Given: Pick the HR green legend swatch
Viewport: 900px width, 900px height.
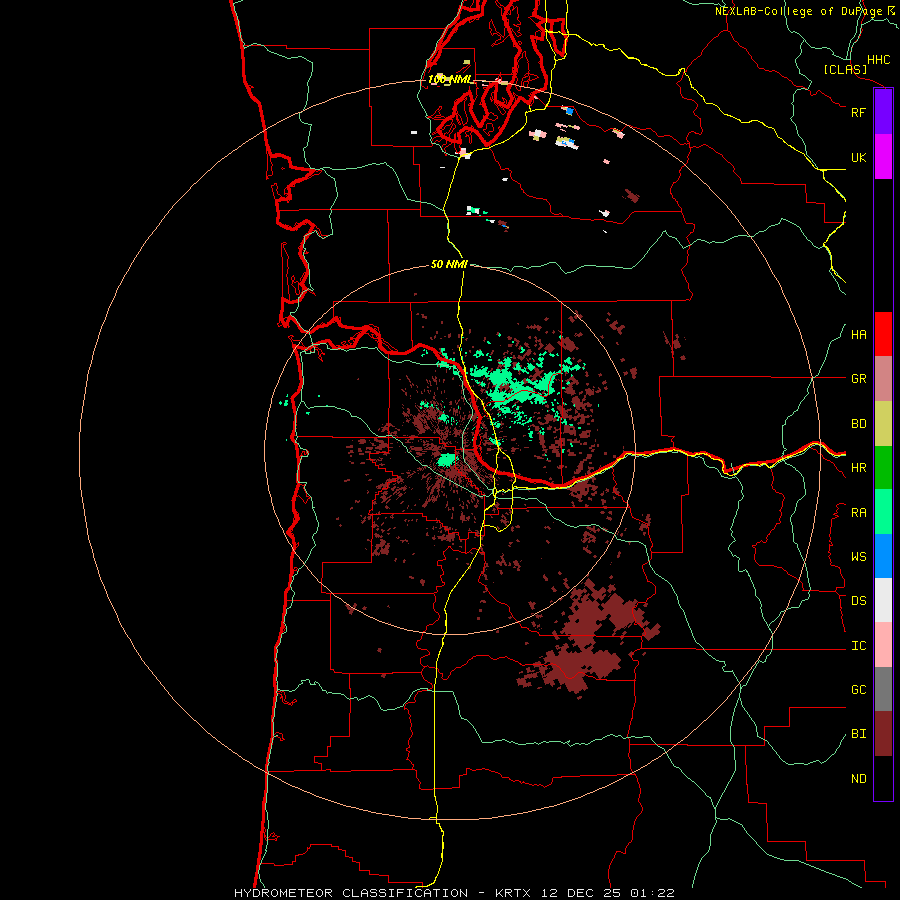Looking at the screenshot, I should tap(883, 468).
